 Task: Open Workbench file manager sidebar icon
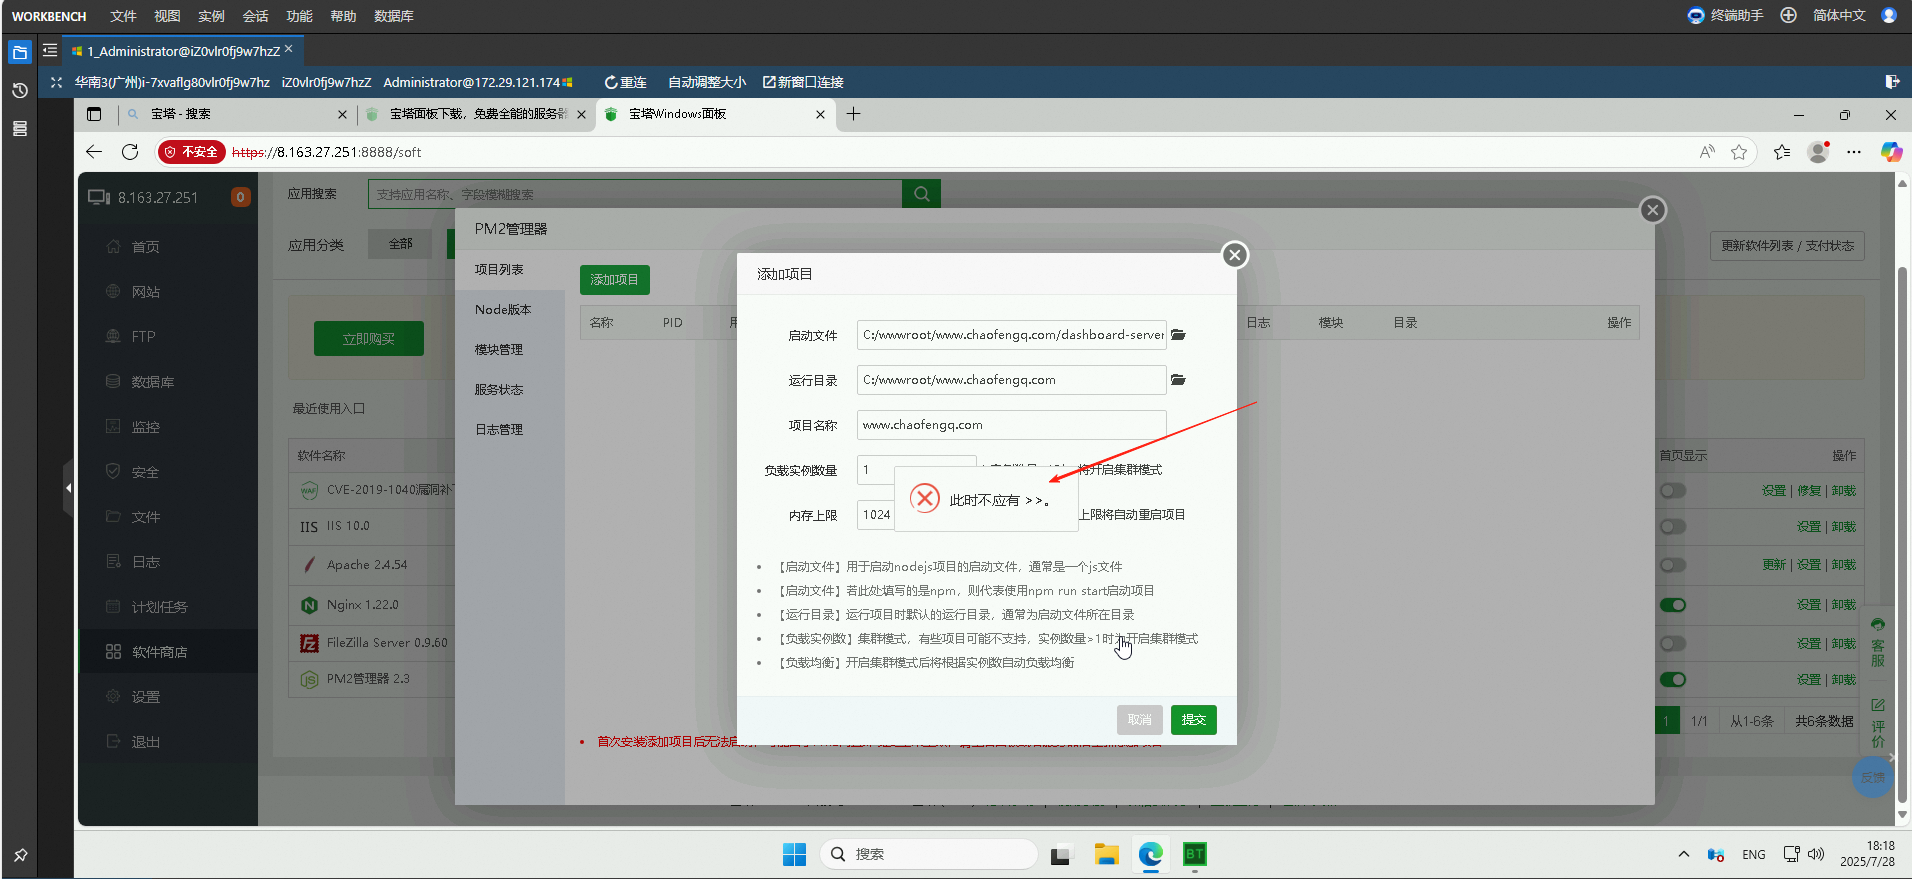(20, 52)
